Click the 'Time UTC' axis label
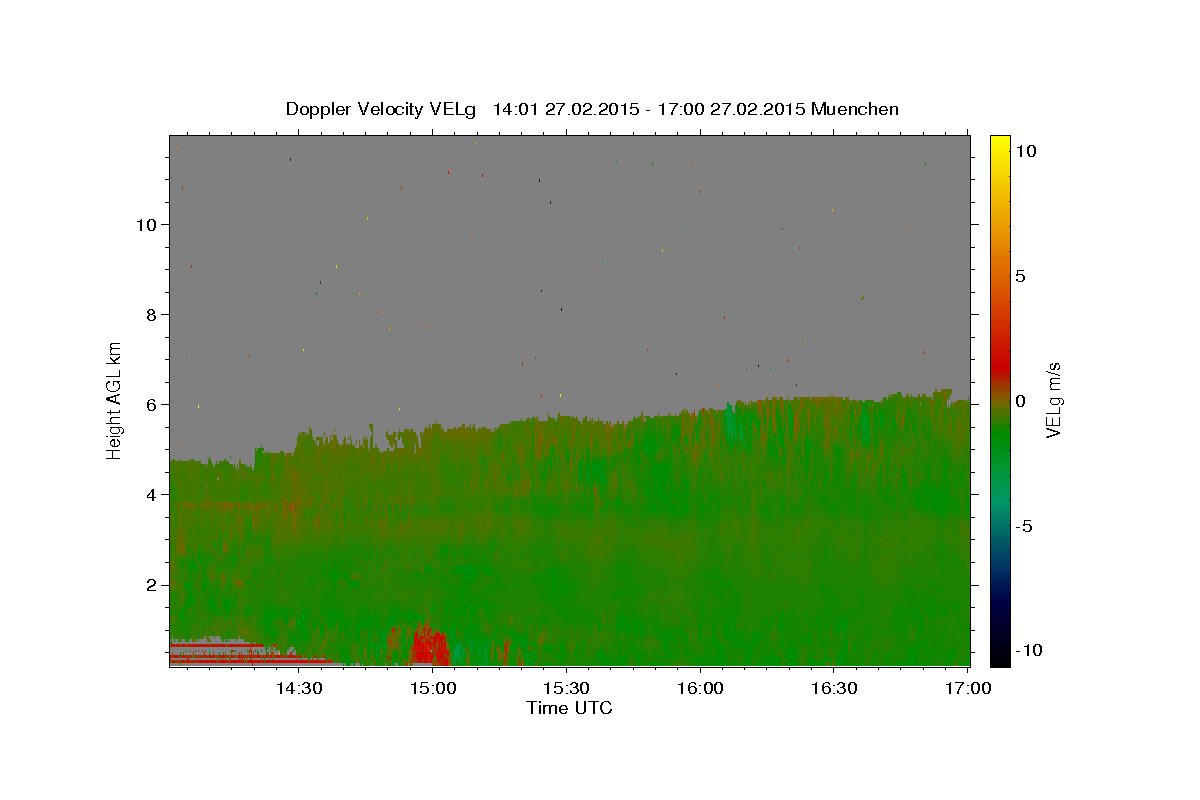1200x800 pixels. tap(569, 708)
